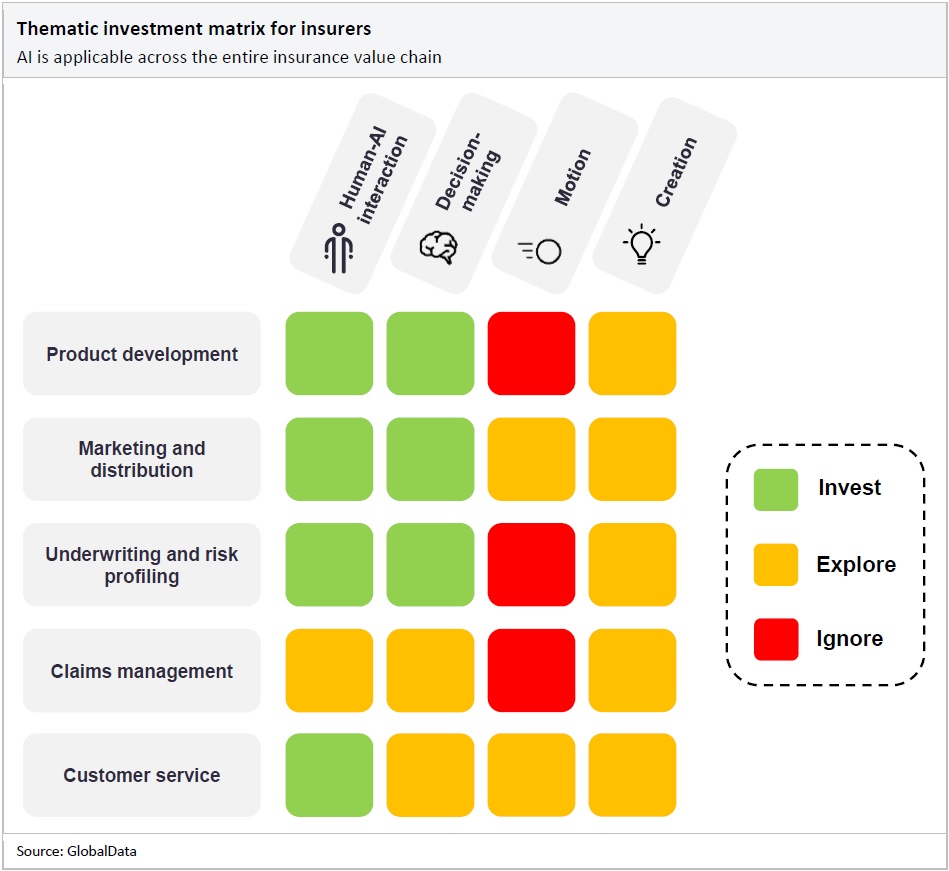Click the Source: GlobalData footer text

[x=76, y=851]
